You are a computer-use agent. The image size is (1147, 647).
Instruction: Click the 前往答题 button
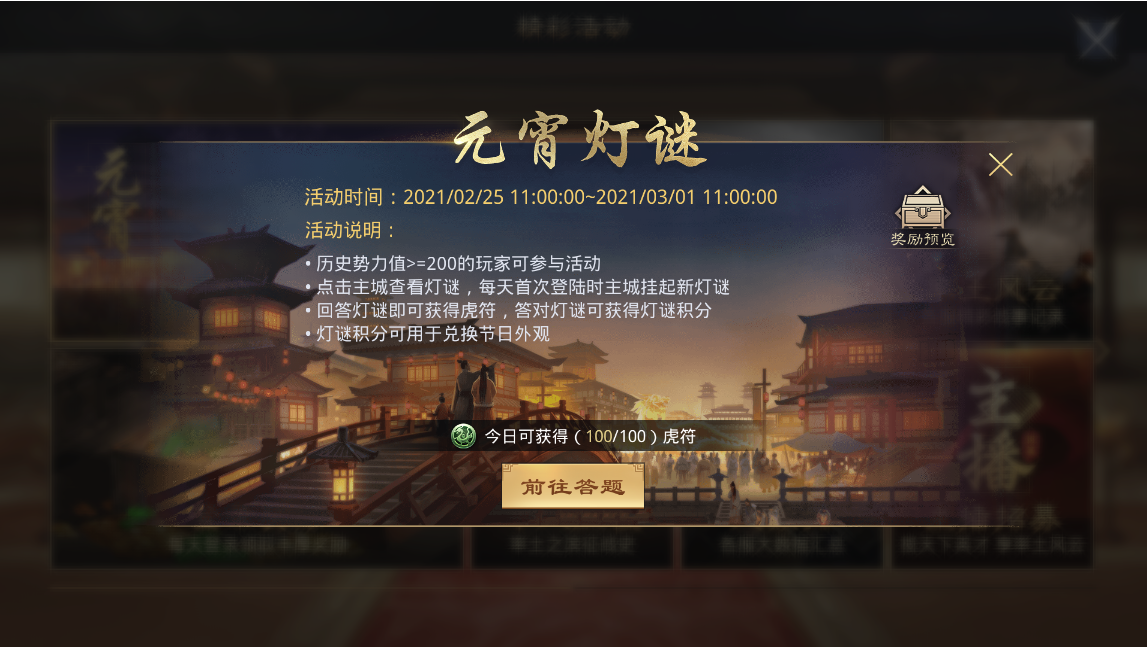tap(573, 487)
